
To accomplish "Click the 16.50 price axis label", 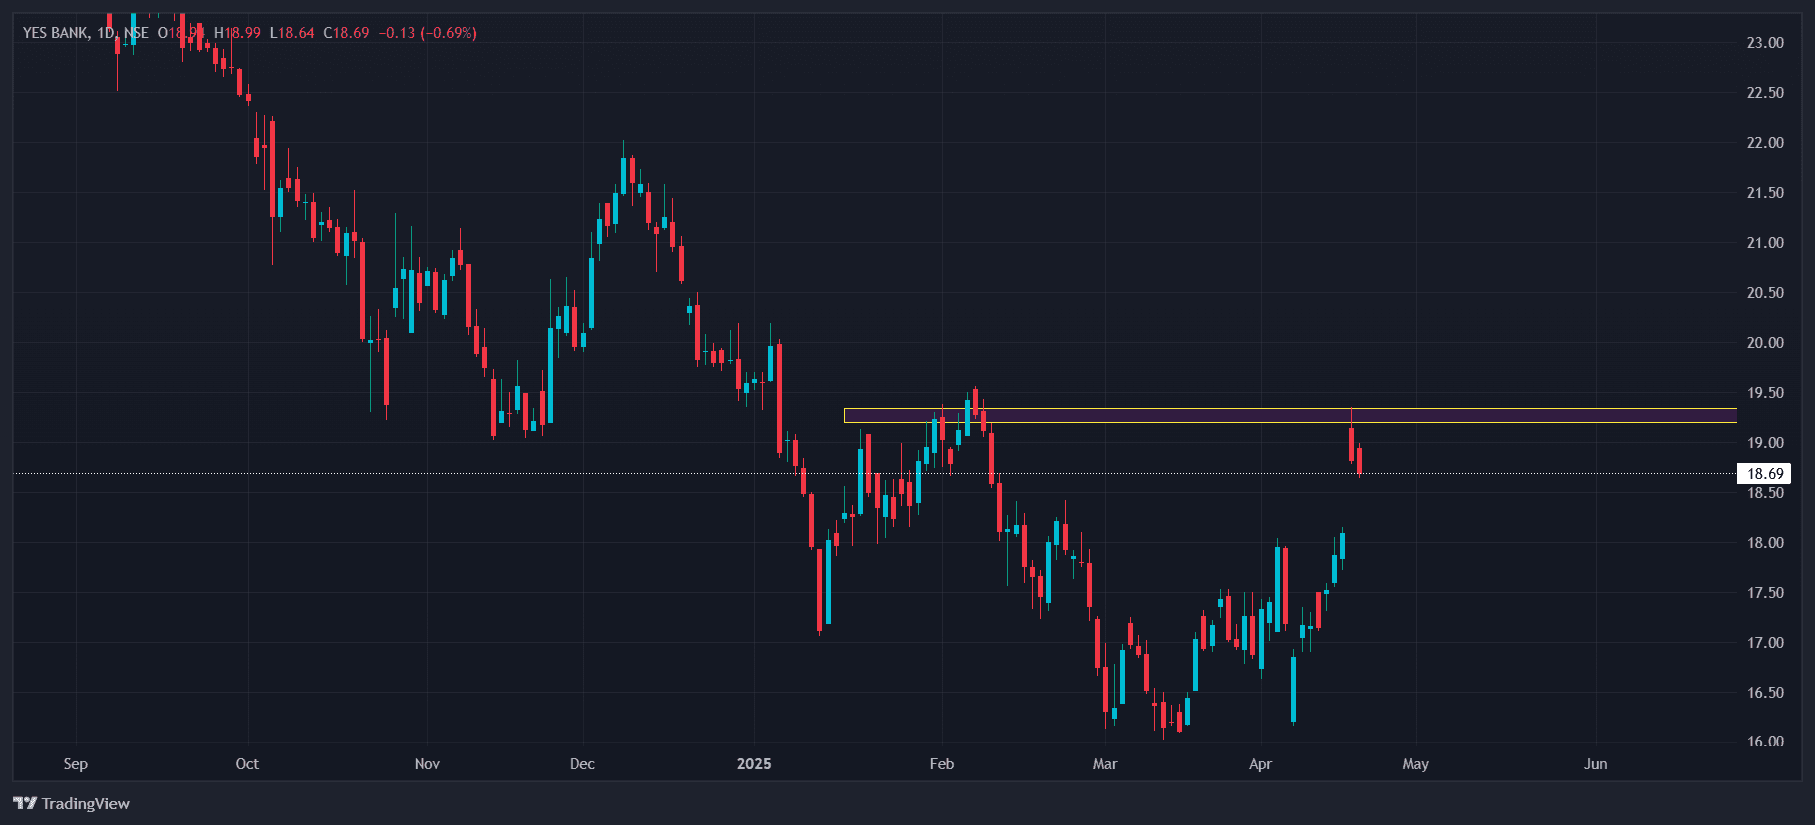I will [x=1765, y=693].
